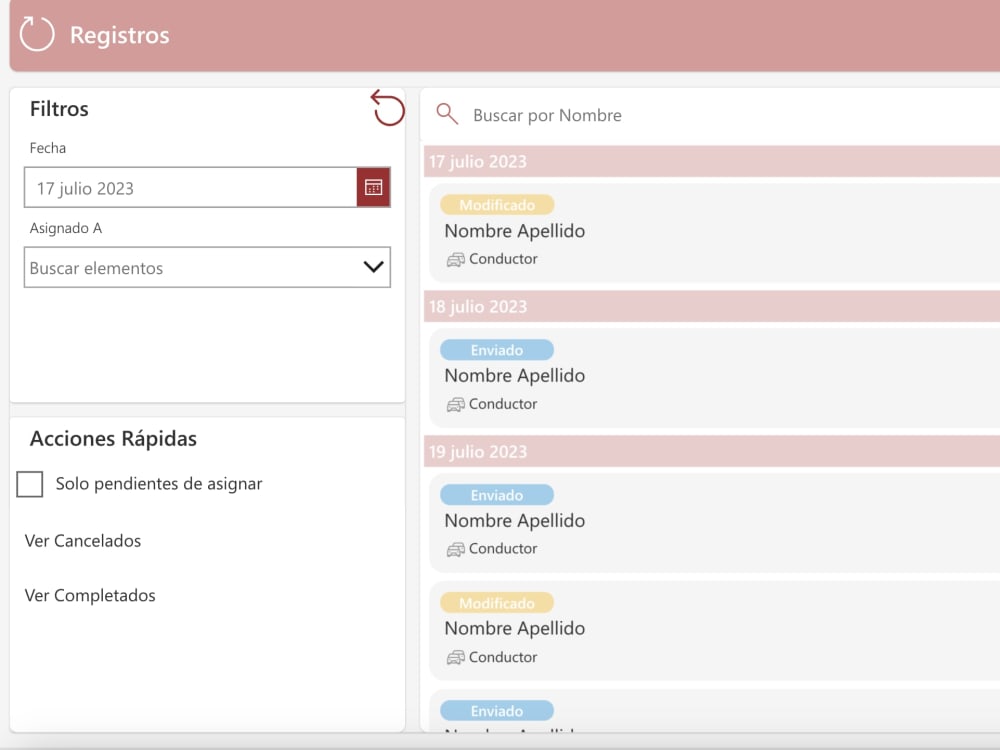The width and height of the screenshot is (1000, 750).
Task: Select the Modificado badge under 17 julio 2023
Action: click(x=497, y=205)
